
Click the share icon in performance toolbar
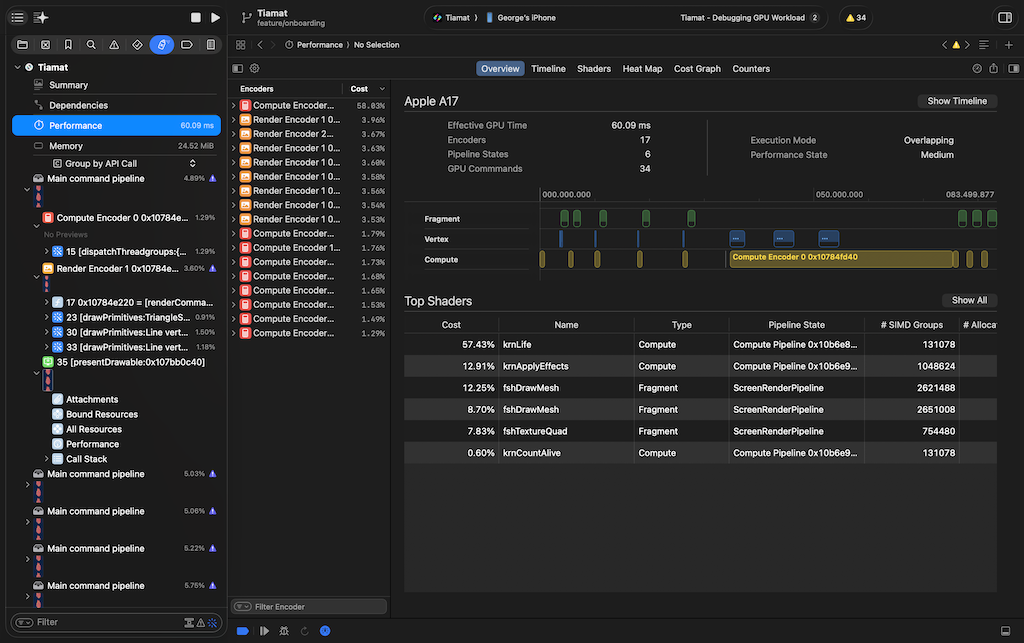993,69
